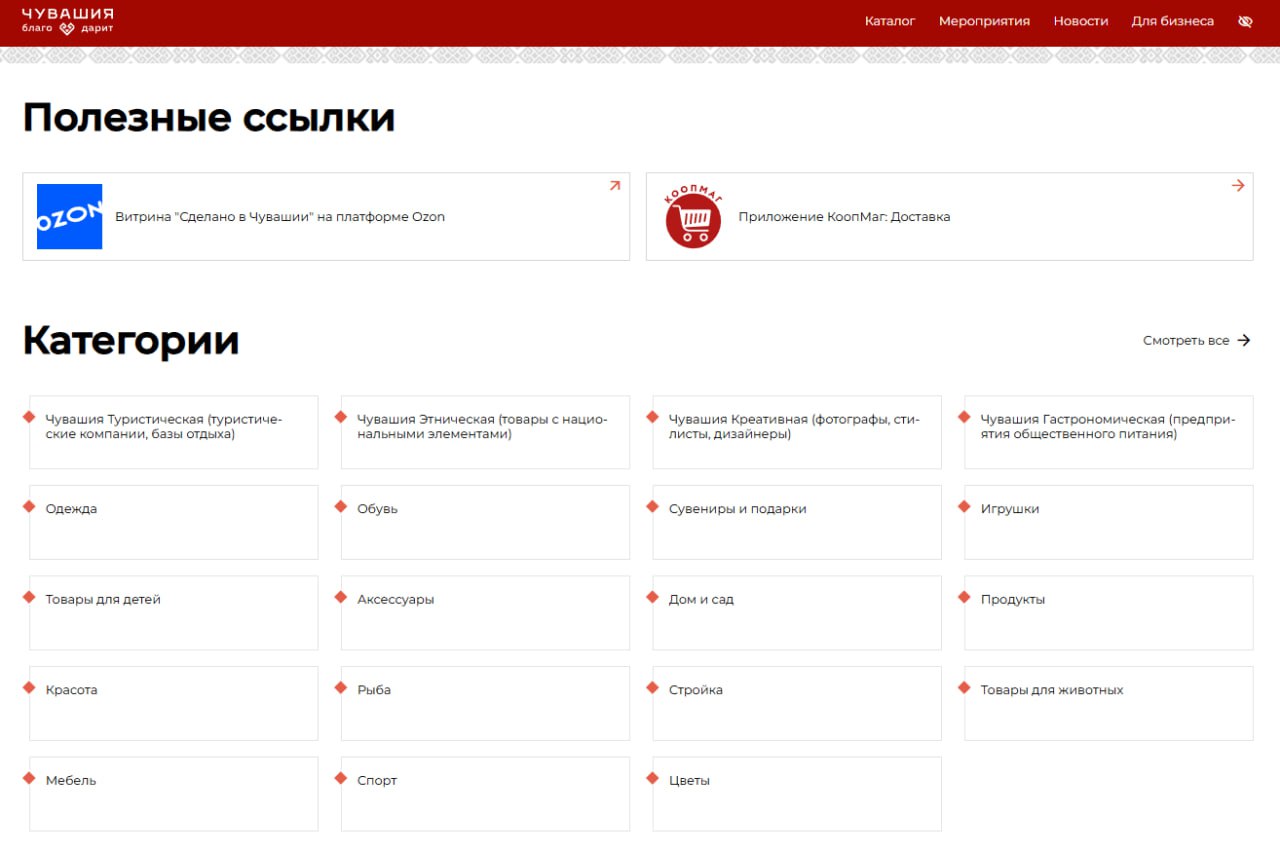This screenshot has width=1280, height=850.
Task: Click the Чувашия благо дарит logo
Action: tap(68, 21)
